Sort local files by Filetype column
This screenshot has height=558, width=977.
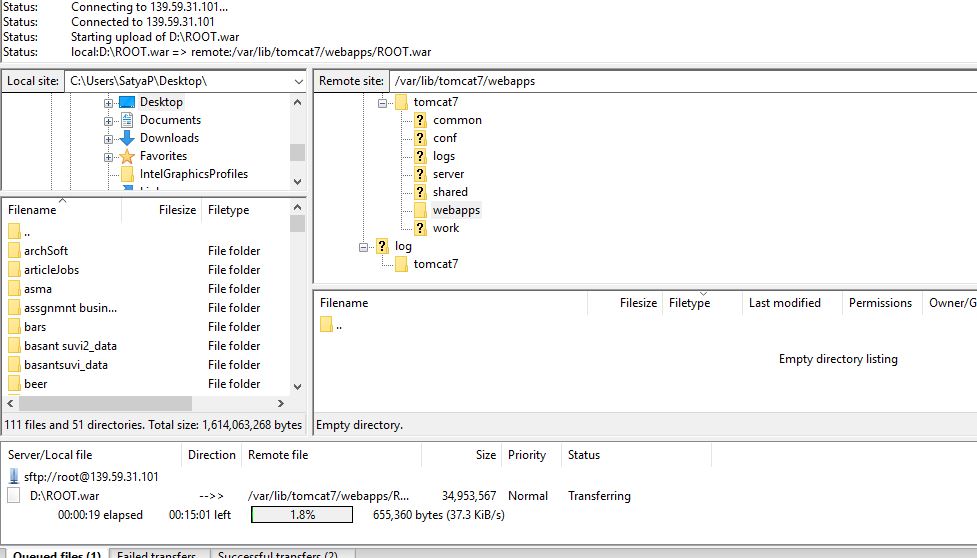tap(245, 210)
